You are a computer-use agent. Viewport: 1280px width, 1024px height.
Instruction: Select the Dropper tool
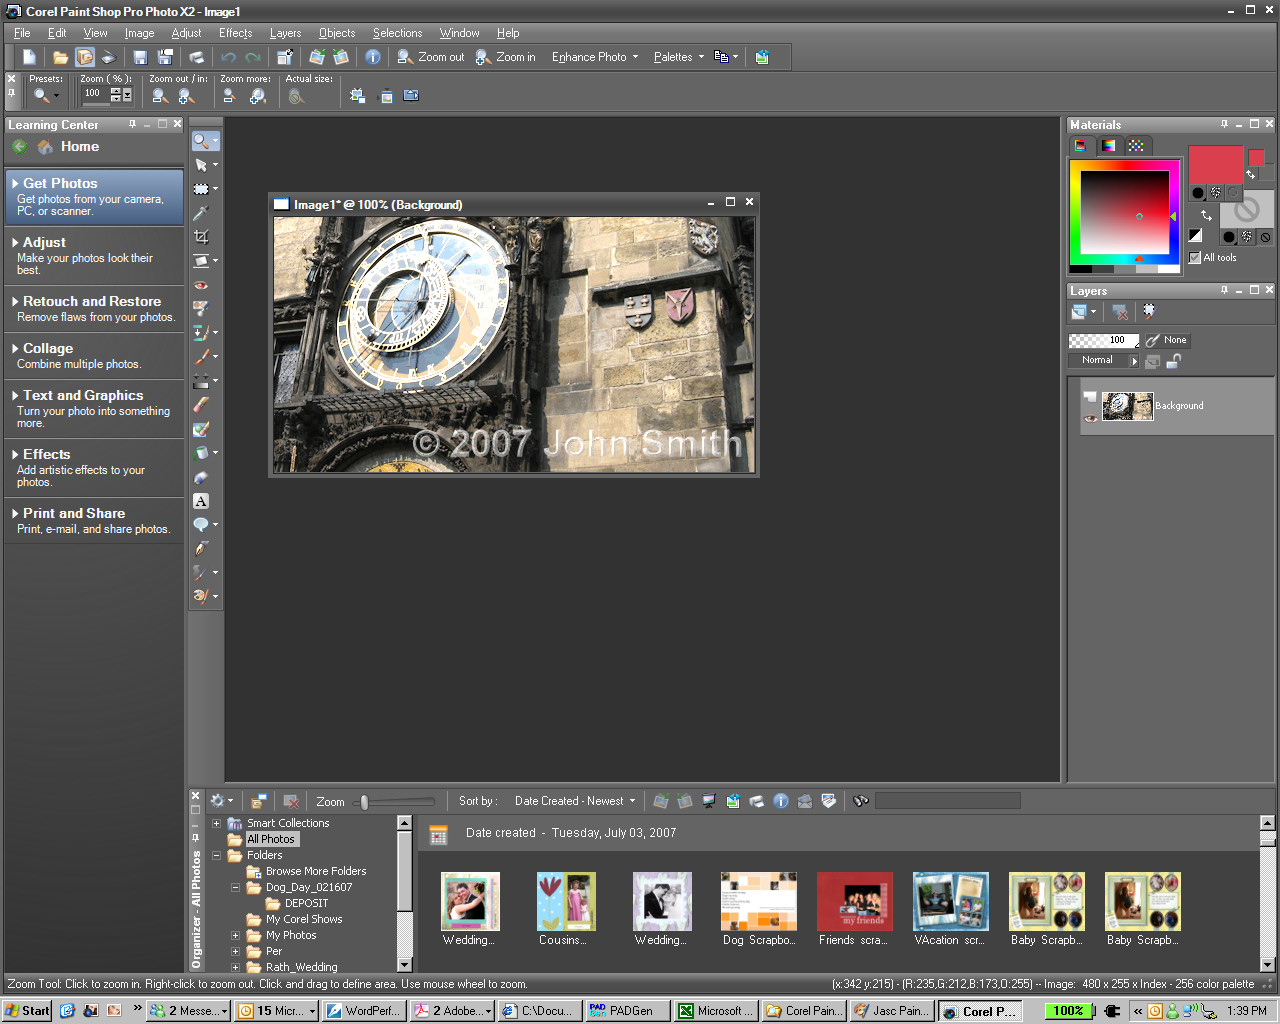(203, 213)
